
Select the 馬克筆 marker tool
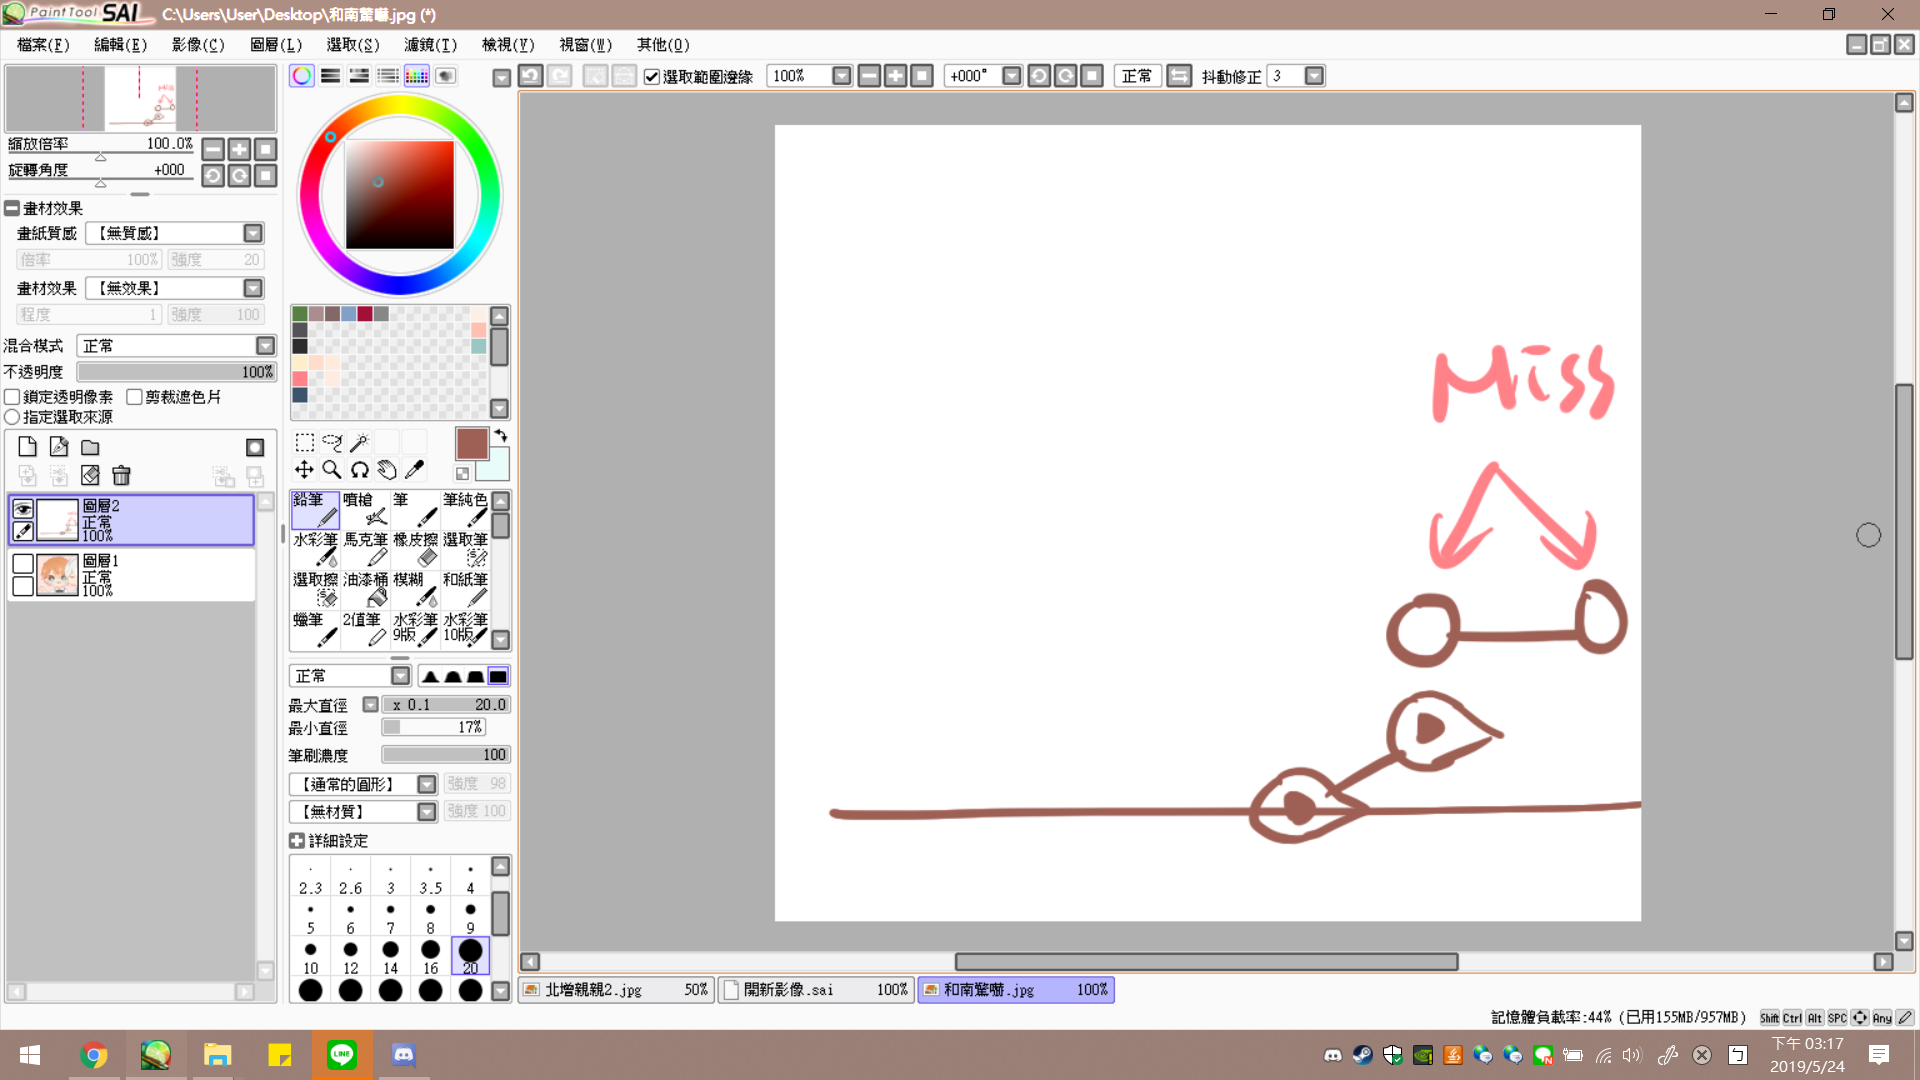365,549
